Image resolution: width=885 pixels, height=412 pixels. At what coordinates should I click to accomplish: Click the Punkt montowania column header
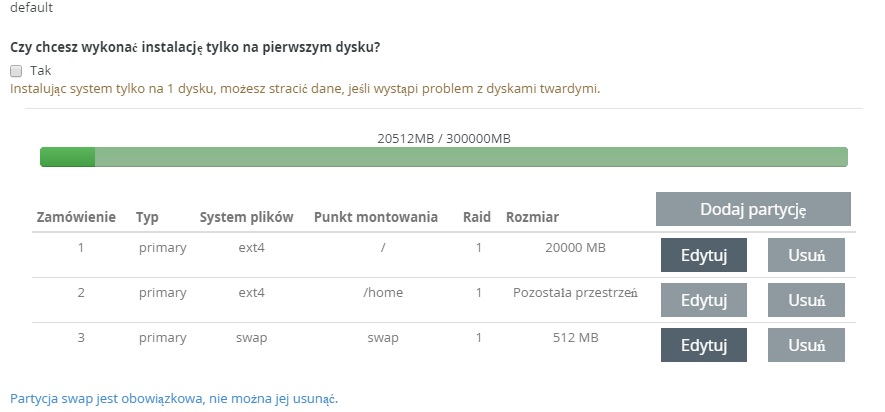pyautogui.click(x=376, y=217)
